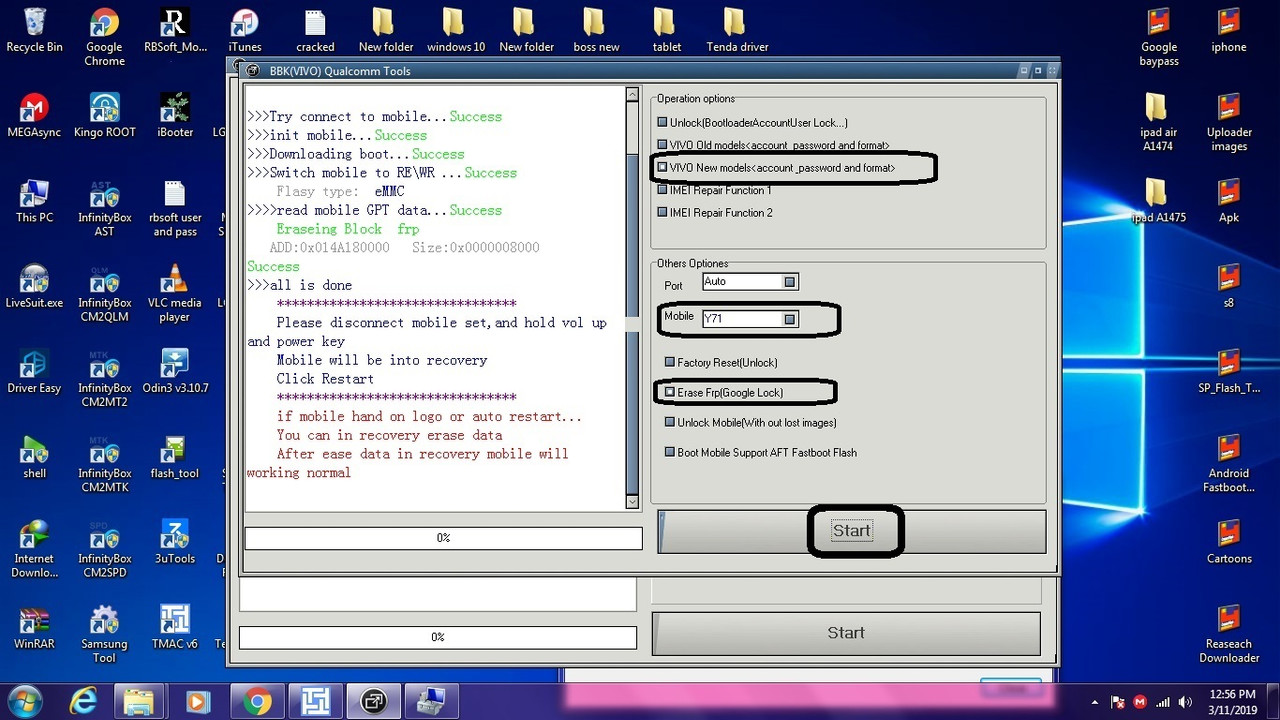Open the 'boss new' folder
This screenshot has height=720, width=1280.
pos(596,29)
